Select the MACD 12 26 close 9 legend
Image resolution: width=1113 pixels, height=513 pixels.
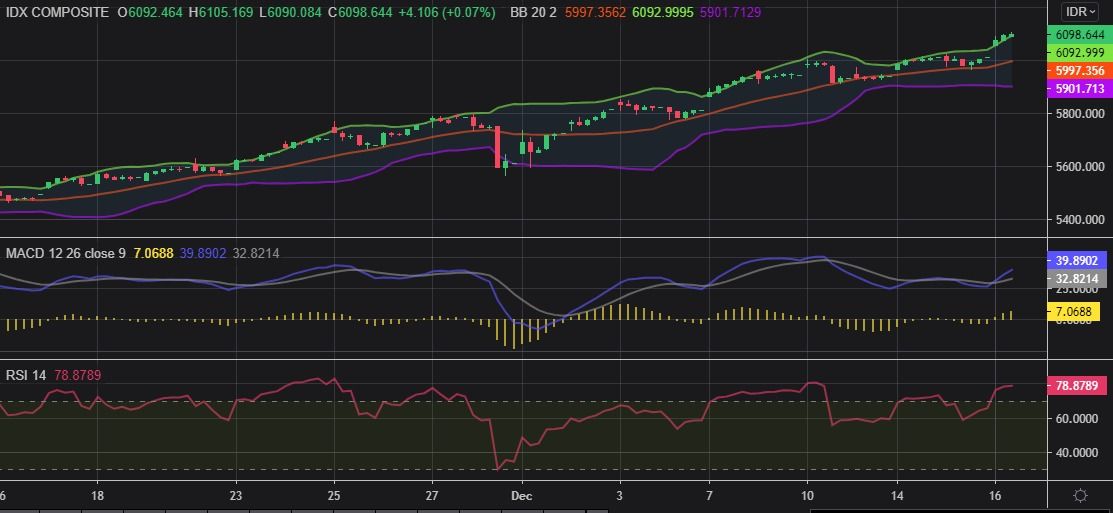pos(66,253)
